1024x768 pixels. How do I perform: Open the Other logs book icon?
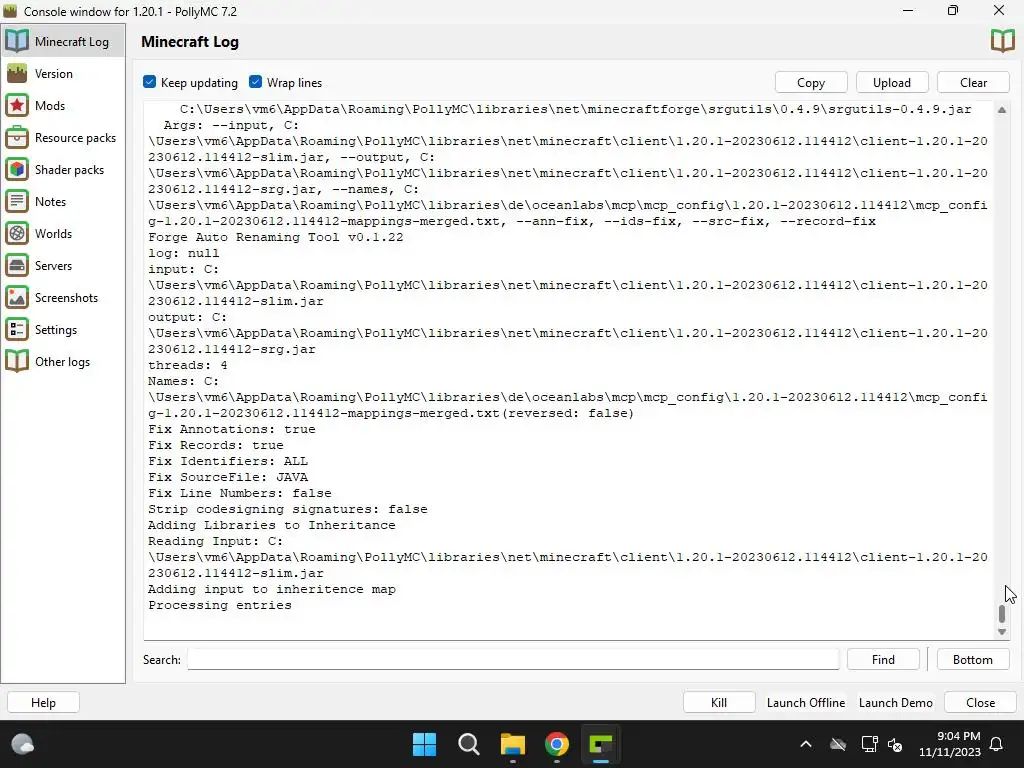pos(17,361)
